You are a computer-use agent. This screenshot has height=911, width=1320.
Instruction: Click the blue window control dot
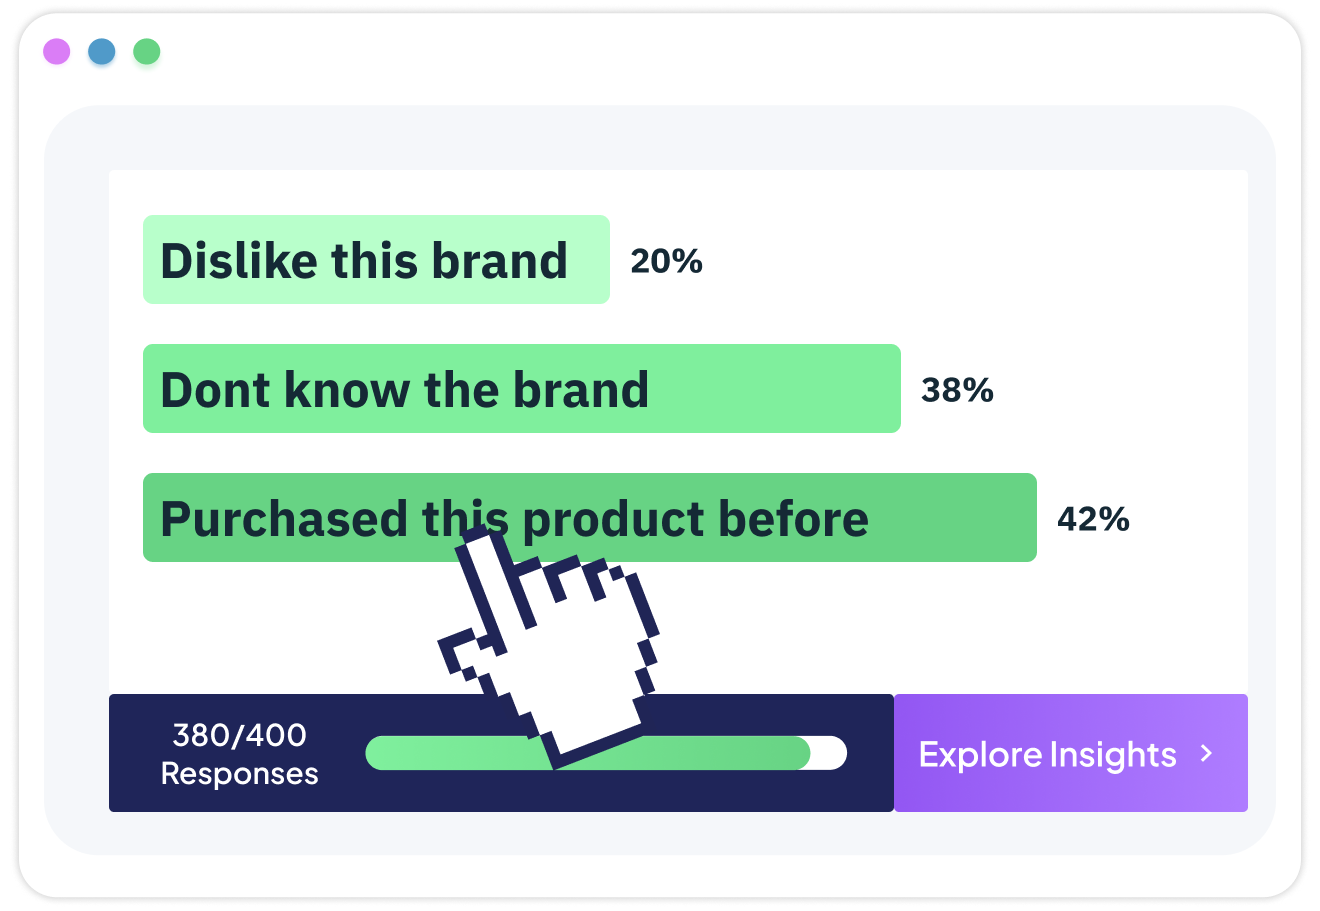[102, 52]
